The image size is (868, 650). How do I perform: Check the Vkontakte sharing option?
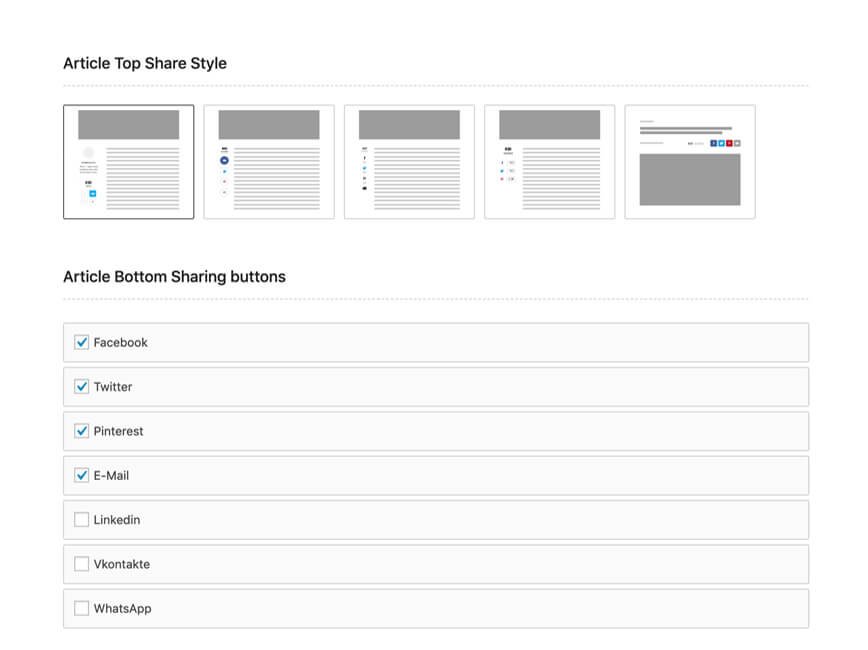pyautogui.click(x=81, y=564)
